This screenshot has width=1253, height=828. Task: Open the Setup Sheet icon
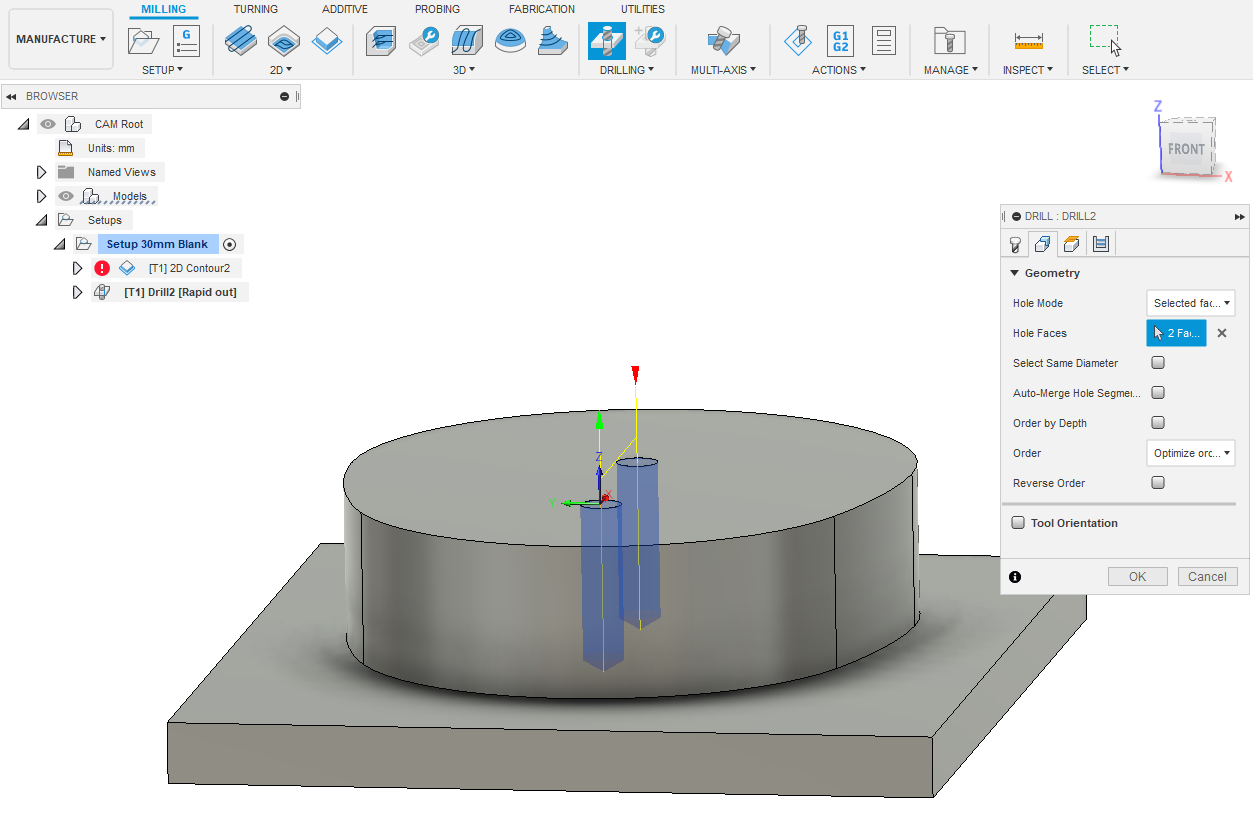pos(884,41)
